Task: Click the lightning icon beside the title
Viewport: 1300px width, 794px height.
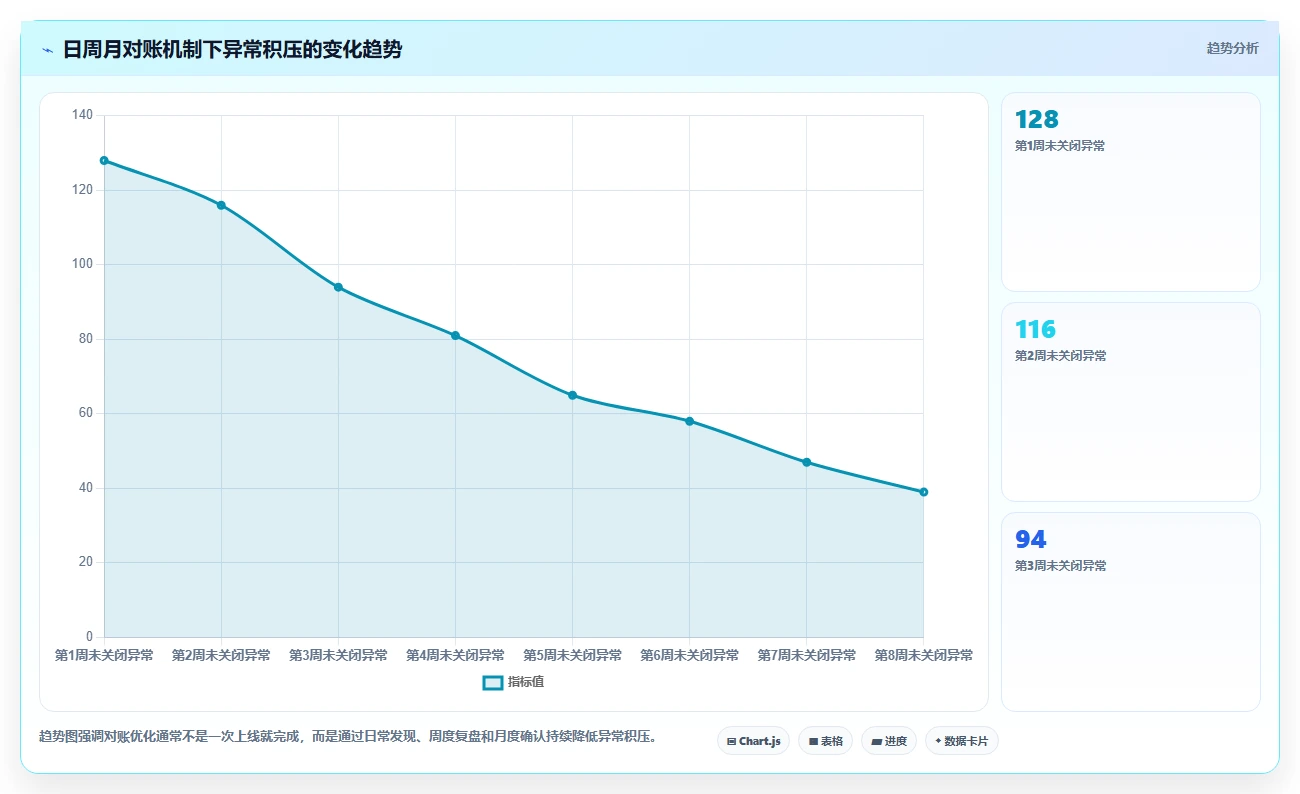Action: [x=48, y=50]
